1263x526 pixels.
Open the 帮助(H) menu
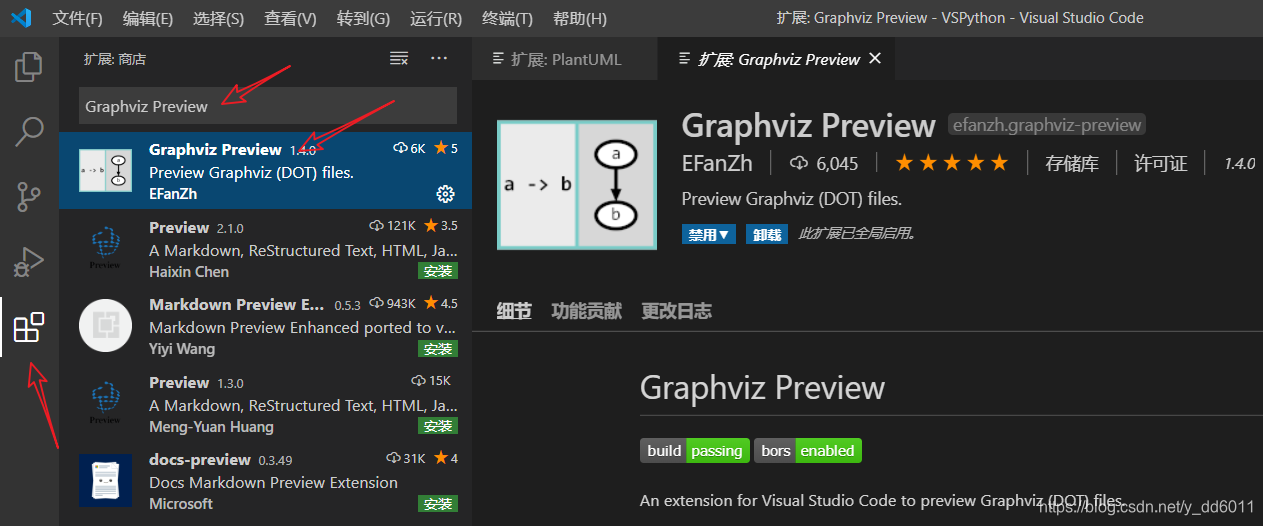(579, 18)
